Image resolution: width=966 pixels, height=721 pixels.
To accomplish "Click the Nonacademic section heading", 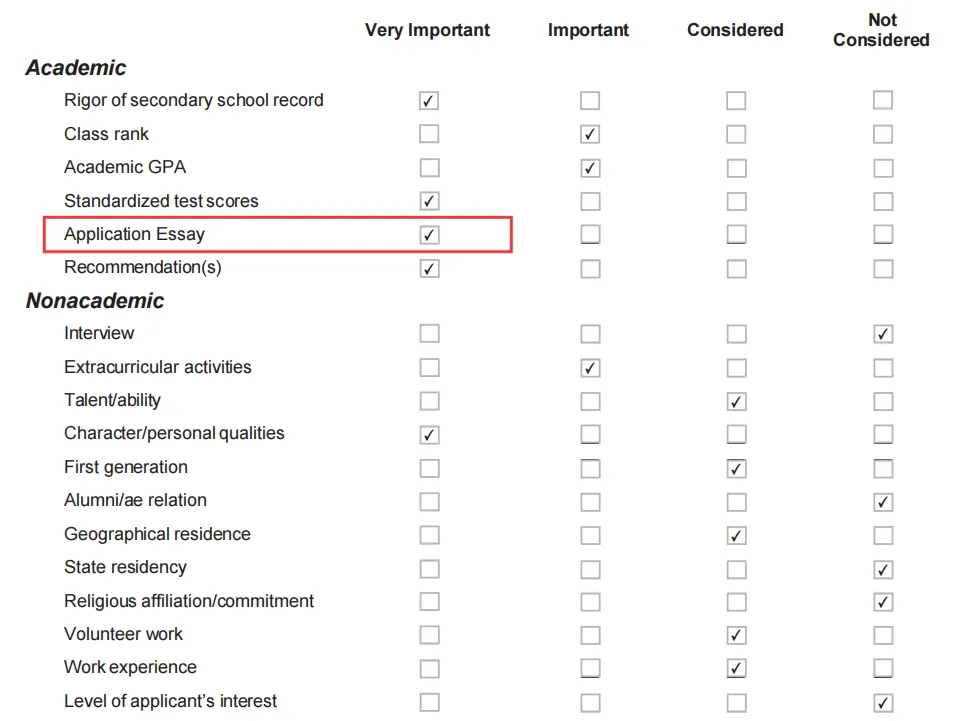I will pyautogui.click(x=95, y=300).
